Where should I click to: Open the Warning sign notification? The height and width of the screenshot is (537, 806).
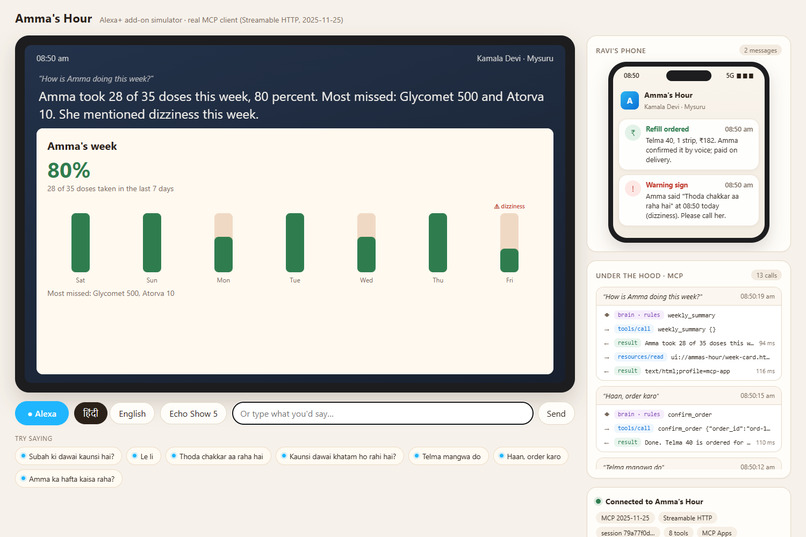coord(689,200)
